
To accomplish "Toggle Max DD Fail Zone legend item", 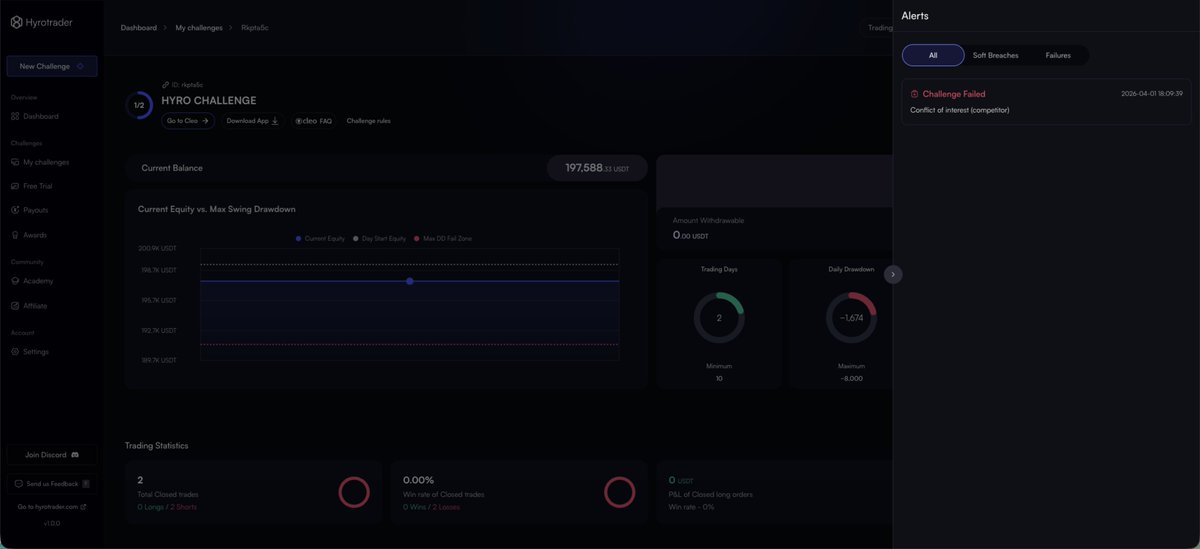I will click(x=445, y=239).
